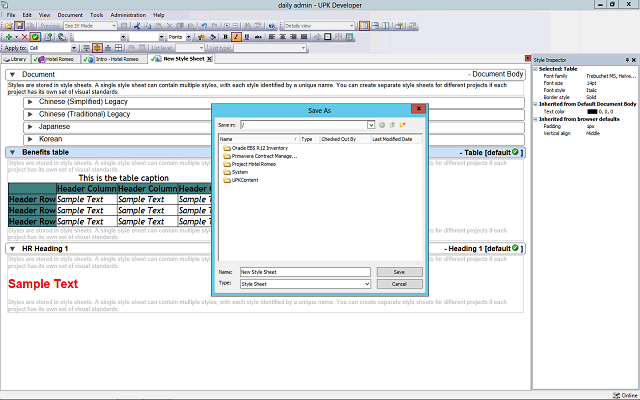Click the Save button in the dialog
Screen dimensions: 640x400
[399, 271]
